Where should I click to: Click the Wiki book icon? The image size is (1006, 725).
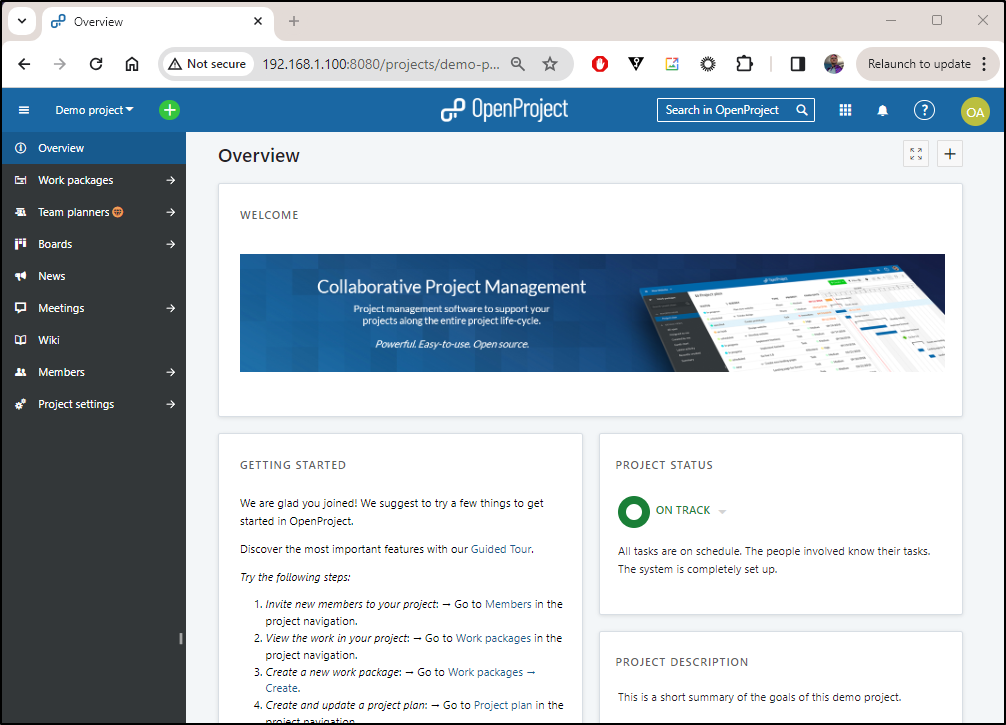(x=21, y=340)
